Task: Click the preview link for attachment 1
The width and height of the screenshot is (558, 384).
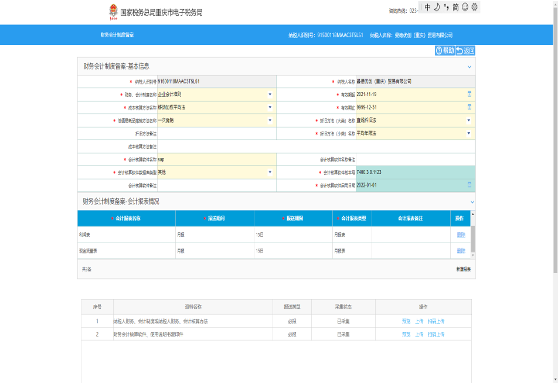Action: tap(406, 321)
